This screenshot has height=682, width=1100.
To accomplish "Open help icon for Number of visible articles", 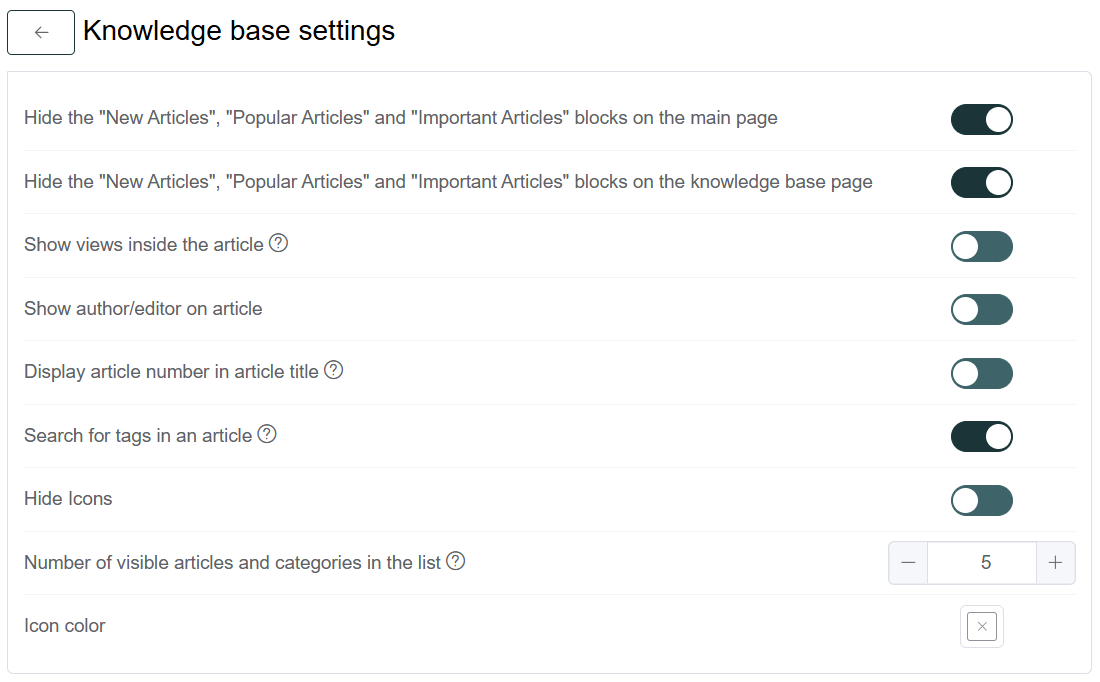I will pyautogui.click(x=455, y=561).
